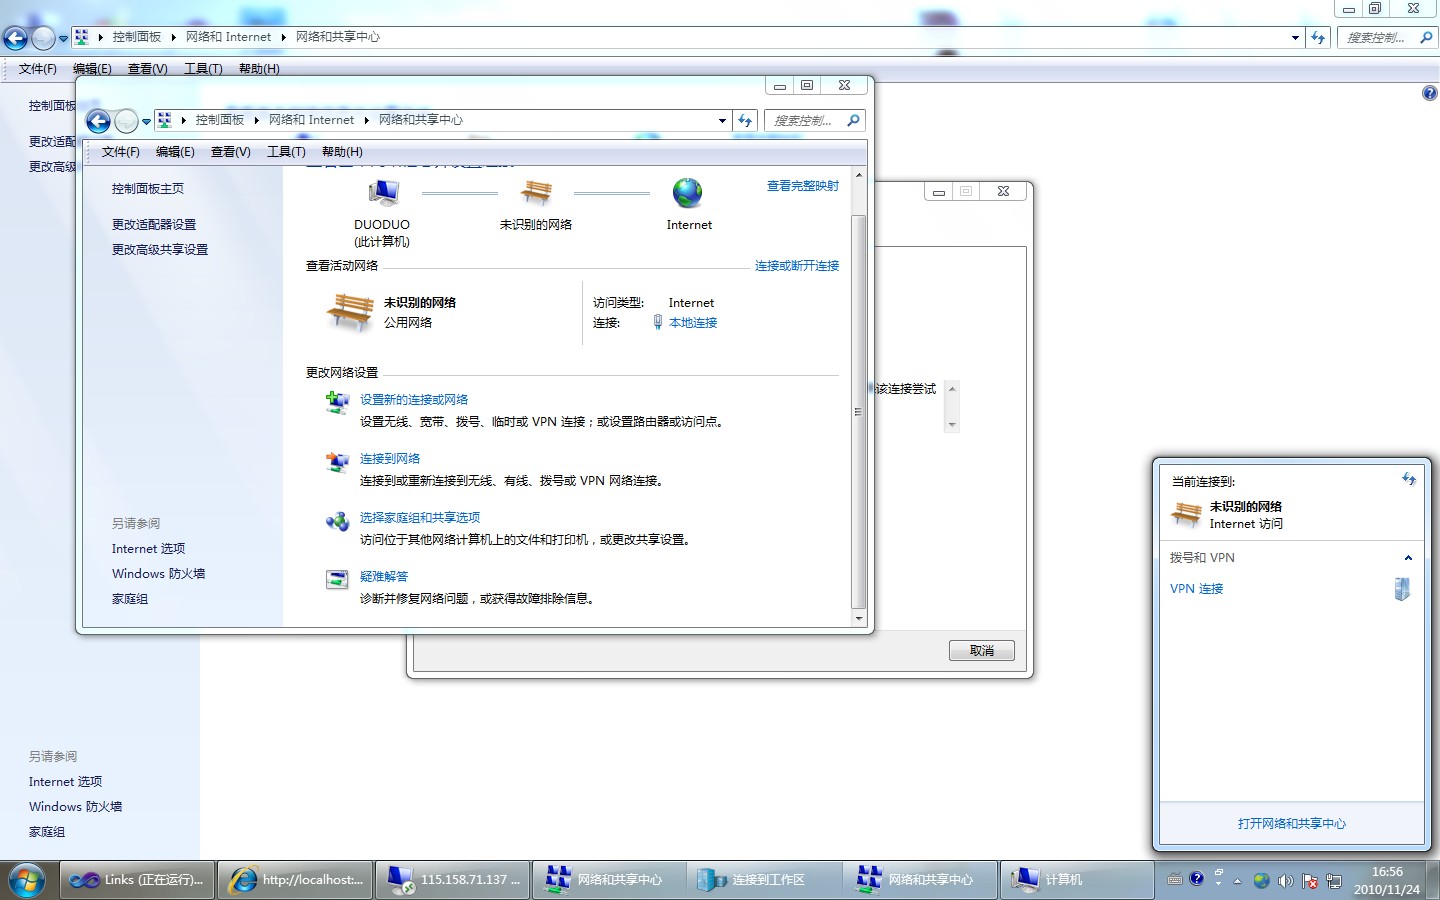Show hidden system tray icons

click(1237, 881)
